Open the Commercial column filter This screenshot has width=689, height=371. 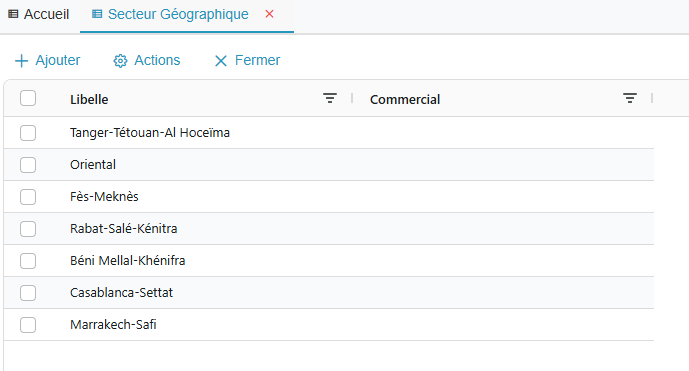[x=630, y=98]
